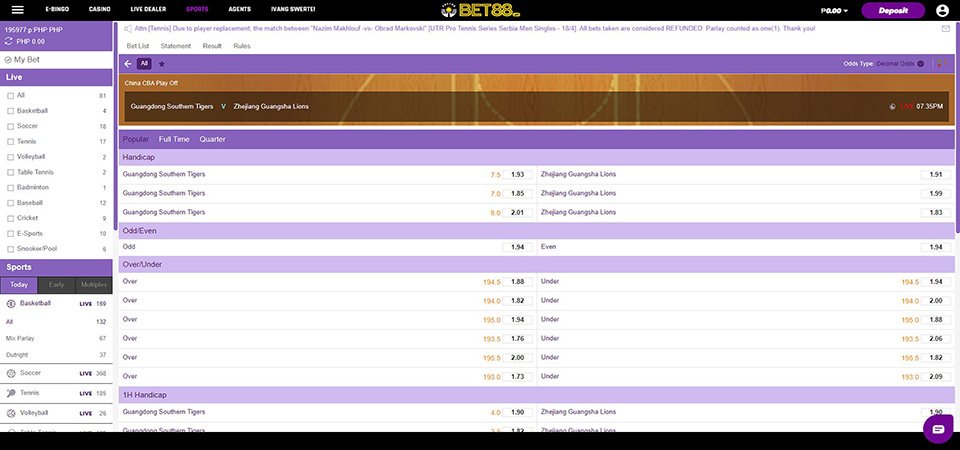This screenshot has height=450, width=960.
Task: Collapse the Over/Under section
Action: [536, 264]
